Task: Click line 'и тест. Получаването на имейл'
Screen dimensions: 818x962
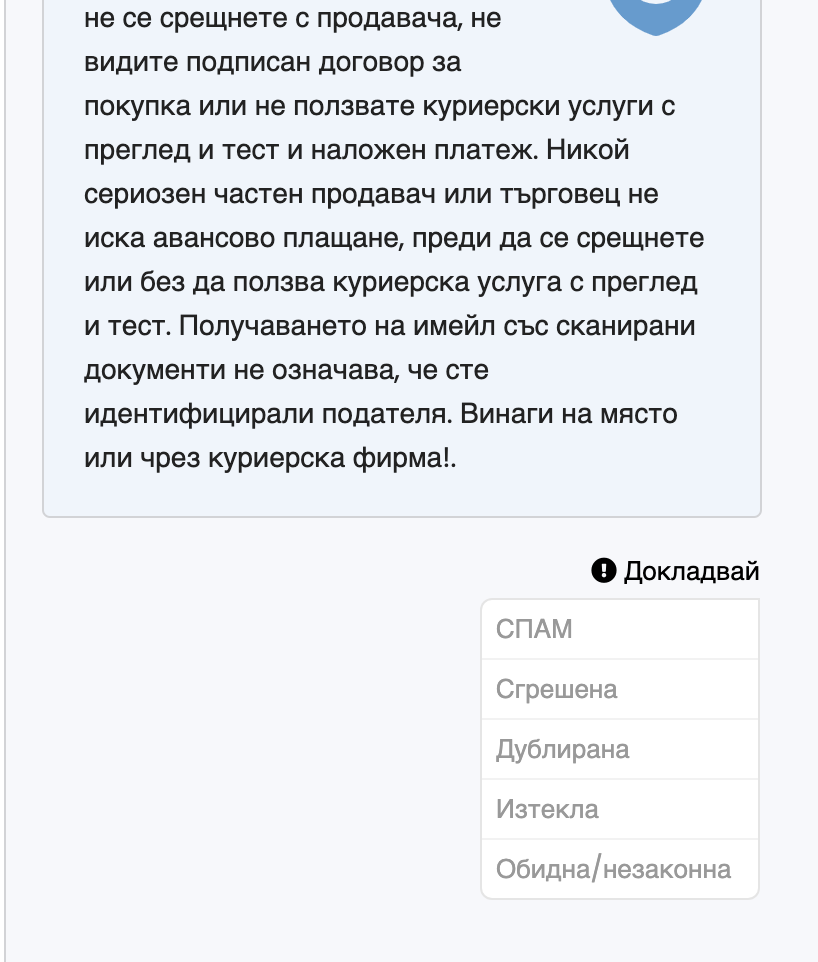Action: (390, 326)
